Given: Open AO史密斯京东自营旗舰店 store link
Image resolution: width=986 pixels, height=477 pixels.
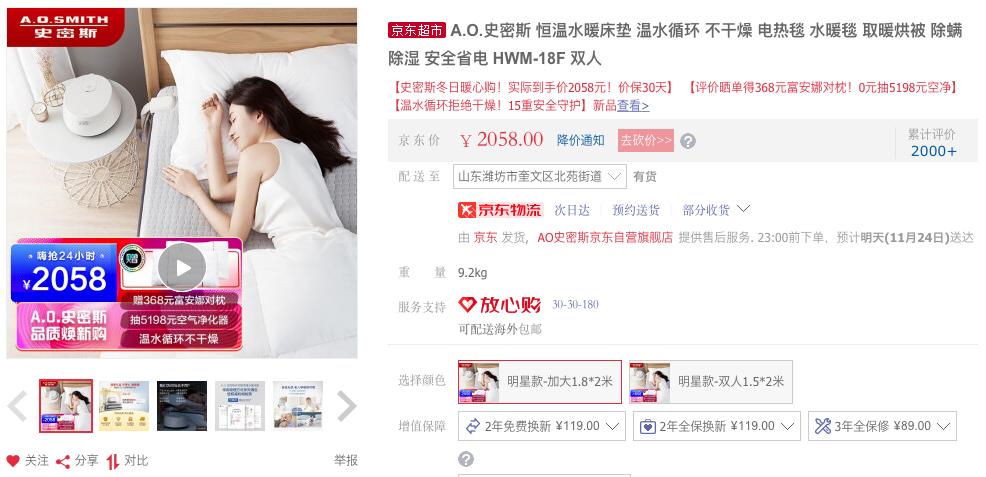Looking at the screenshot, I should 605,238.
